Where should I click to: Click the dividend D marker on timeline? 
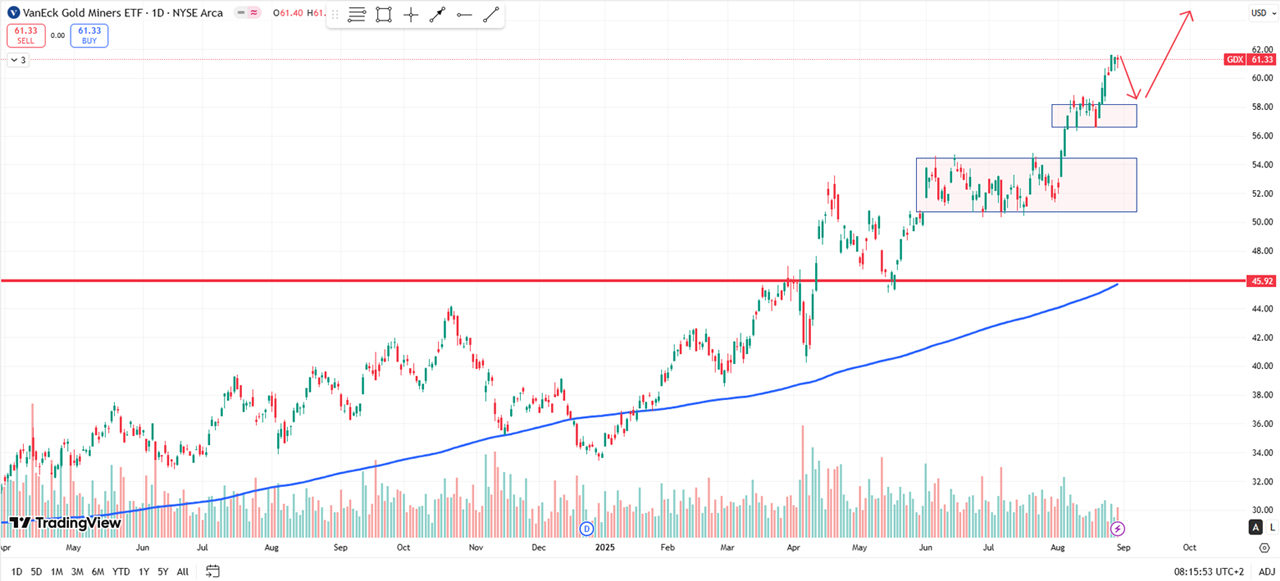point(587,527)
